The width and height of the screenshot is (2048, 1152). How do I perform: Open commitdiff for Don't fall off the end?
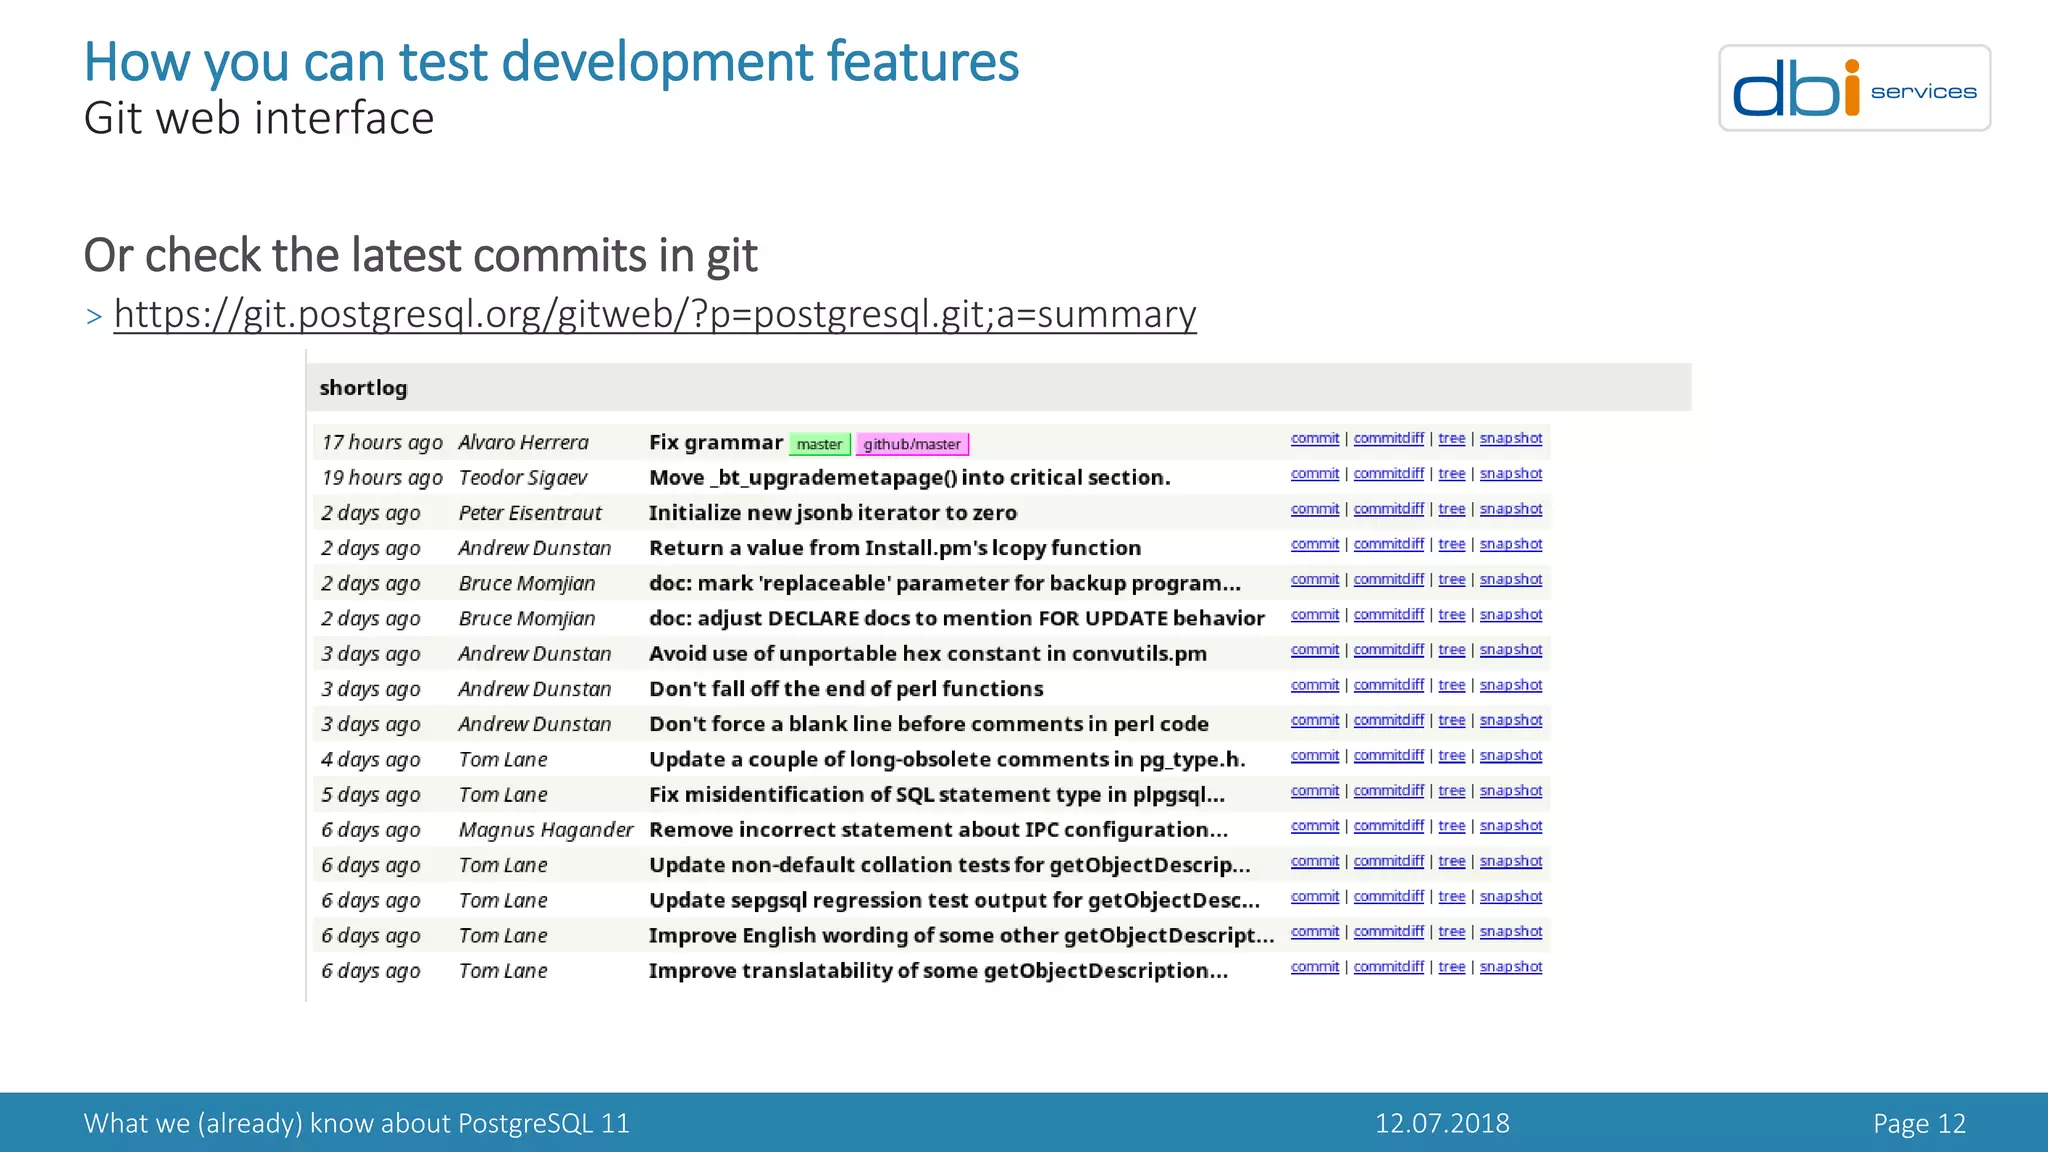(1388, 685)
